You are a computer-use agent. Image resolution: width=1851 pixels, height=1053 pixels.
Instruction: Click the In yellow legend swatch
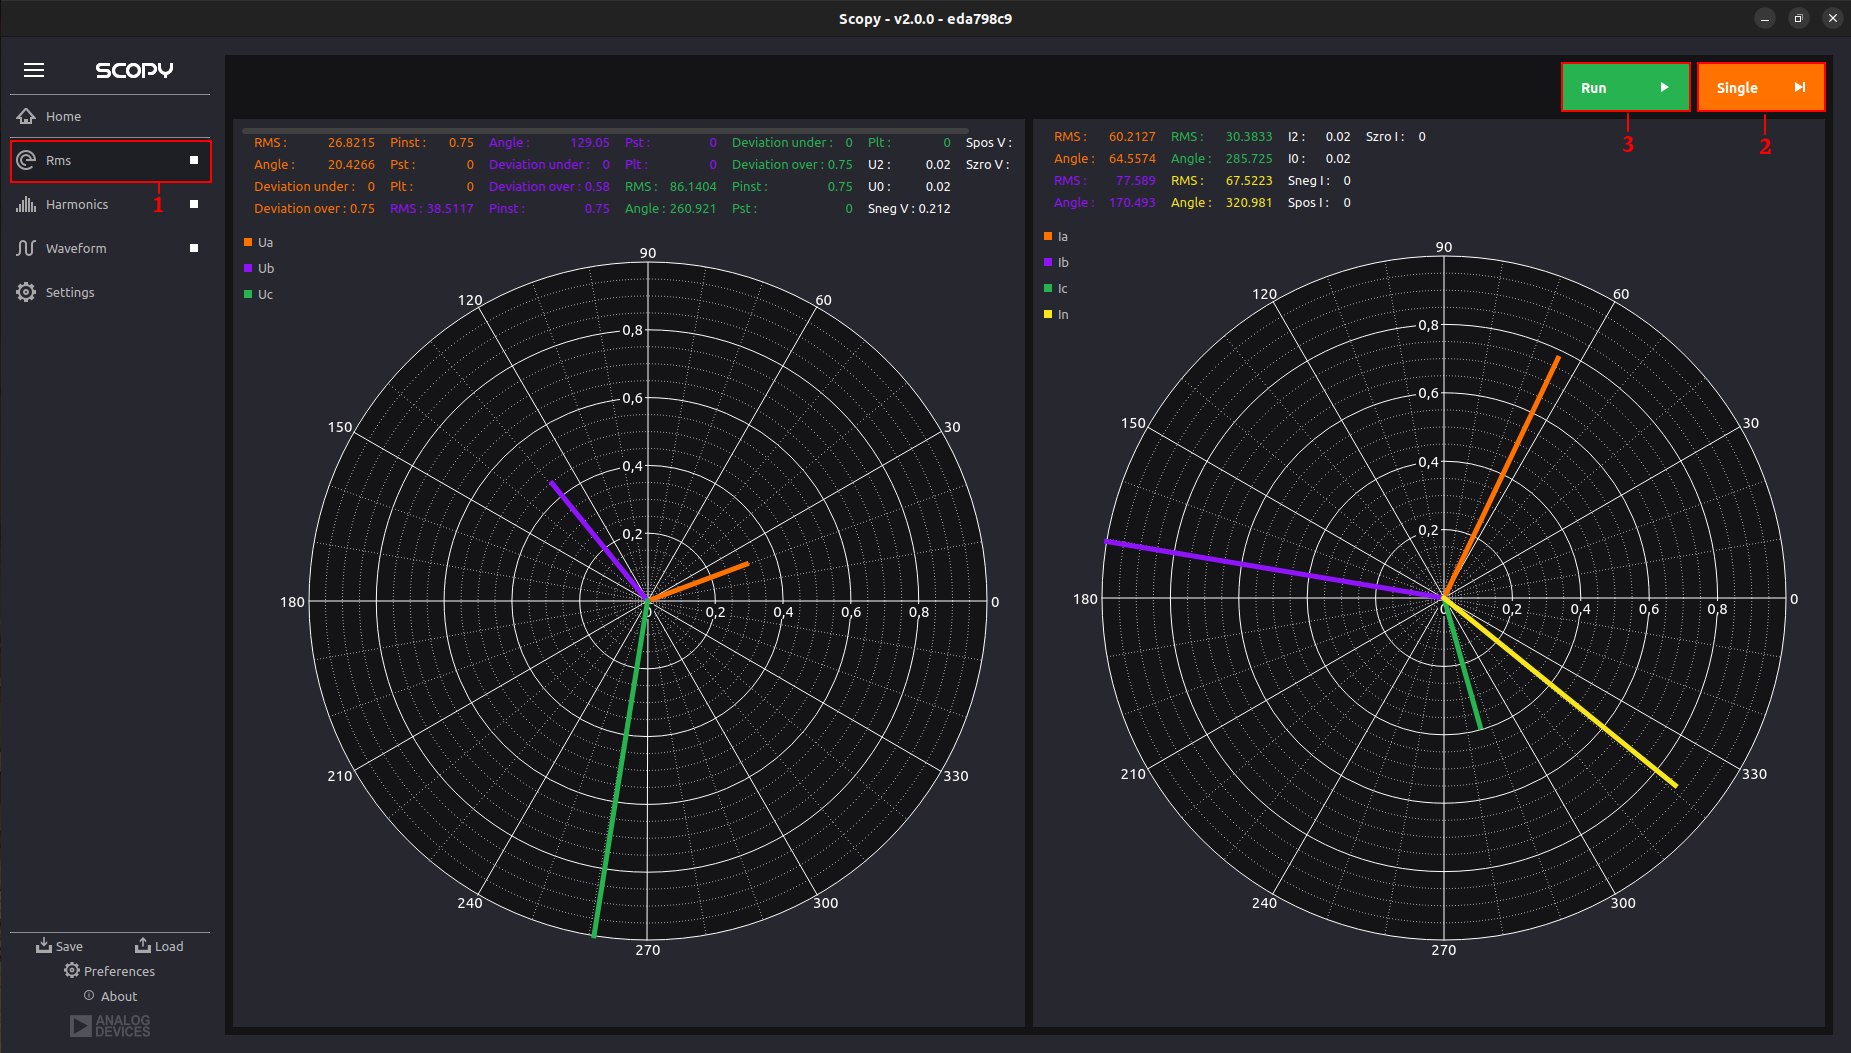click(x=1048, y=314)
